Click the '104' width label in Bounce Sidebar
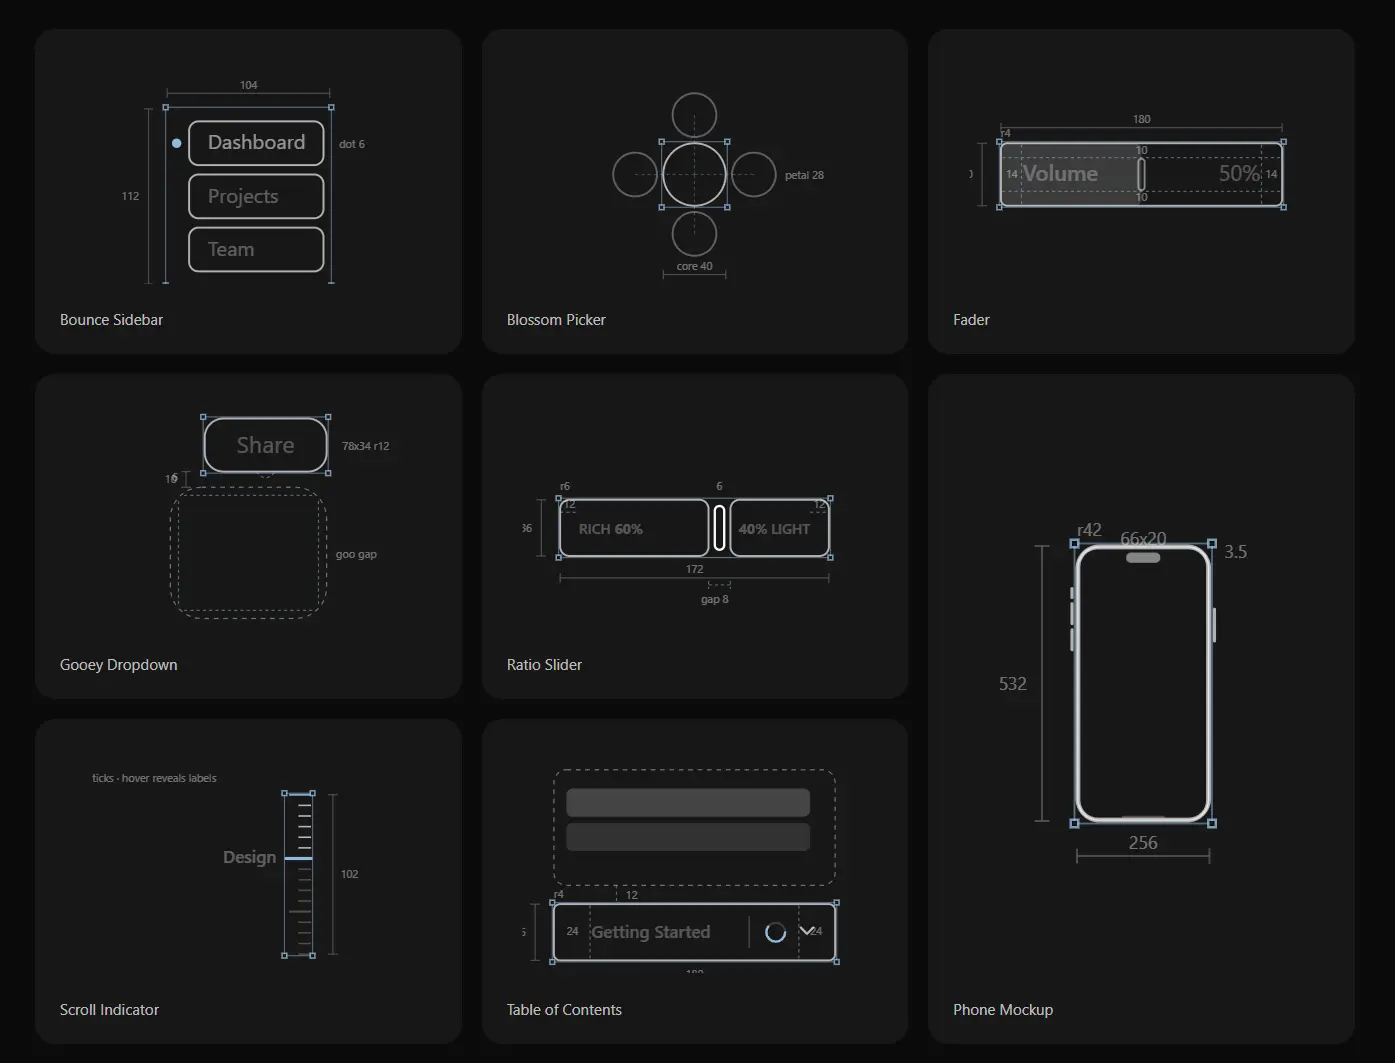Image resolution: width=1395 pixels, height=1063 pixels. click(248, 85)
